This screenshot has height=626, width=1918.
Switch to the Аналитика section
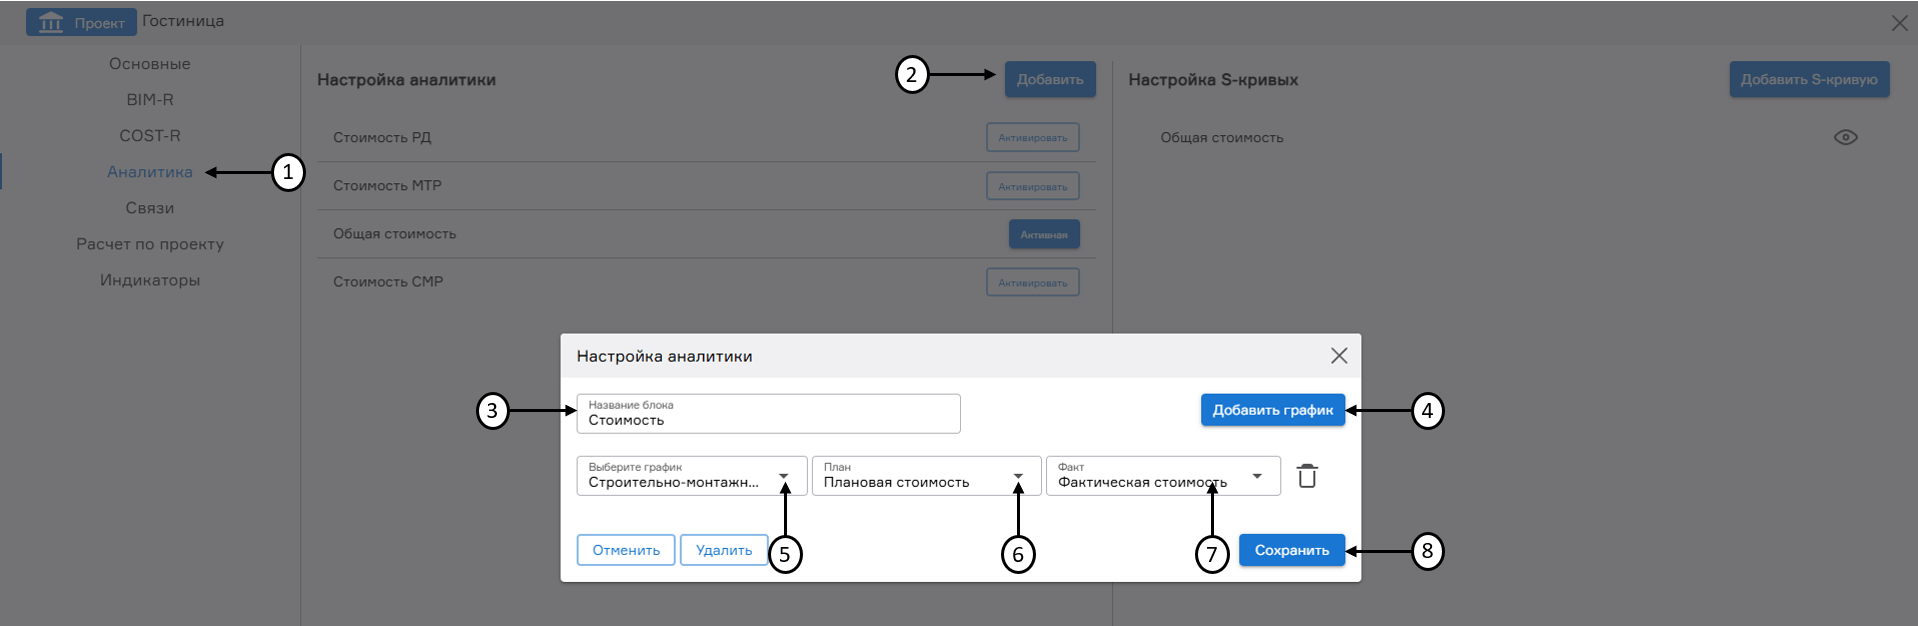click(148, 171)
